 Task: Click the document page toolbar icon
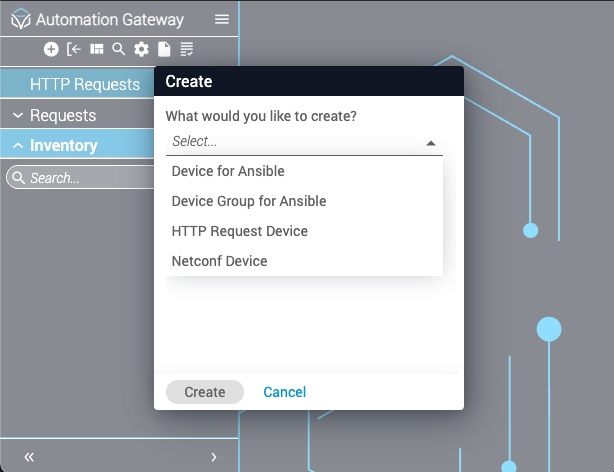tap(163, 49)
